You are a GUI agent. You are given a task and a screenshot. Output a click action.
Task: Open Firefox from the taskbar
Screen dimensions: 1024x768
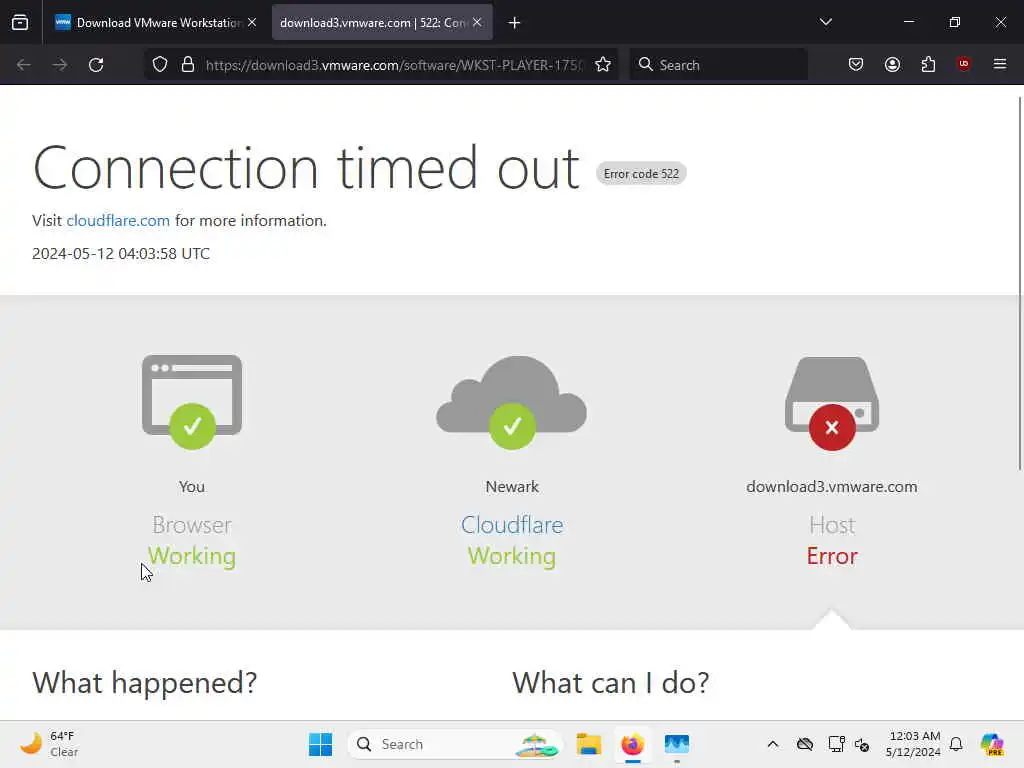tap(632, 744)
